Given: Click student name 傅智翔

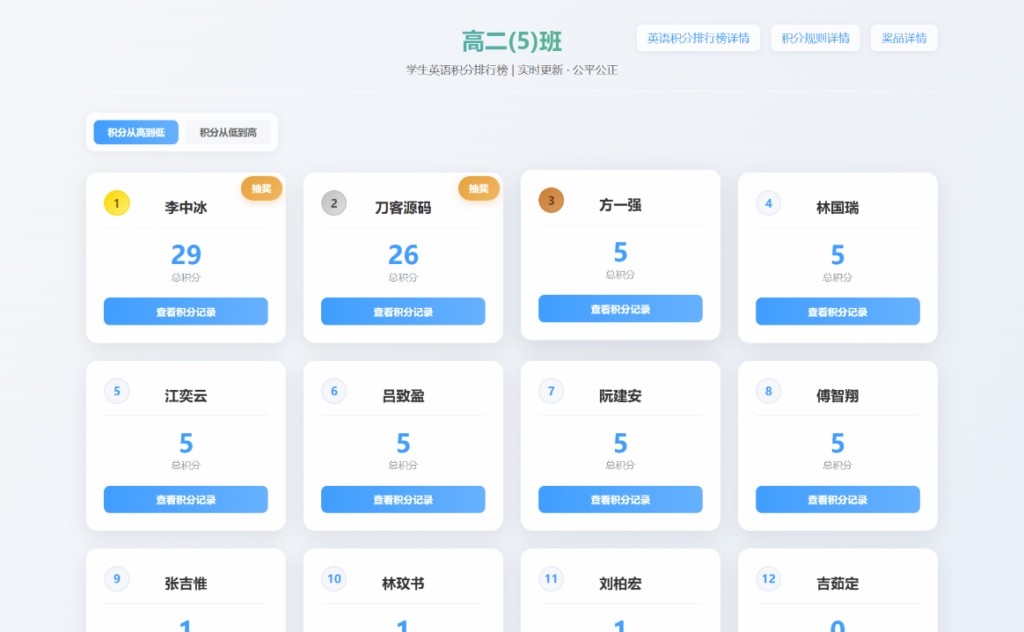Looking at the screenshot, I should pyautogui.click(x=838, y=396).
